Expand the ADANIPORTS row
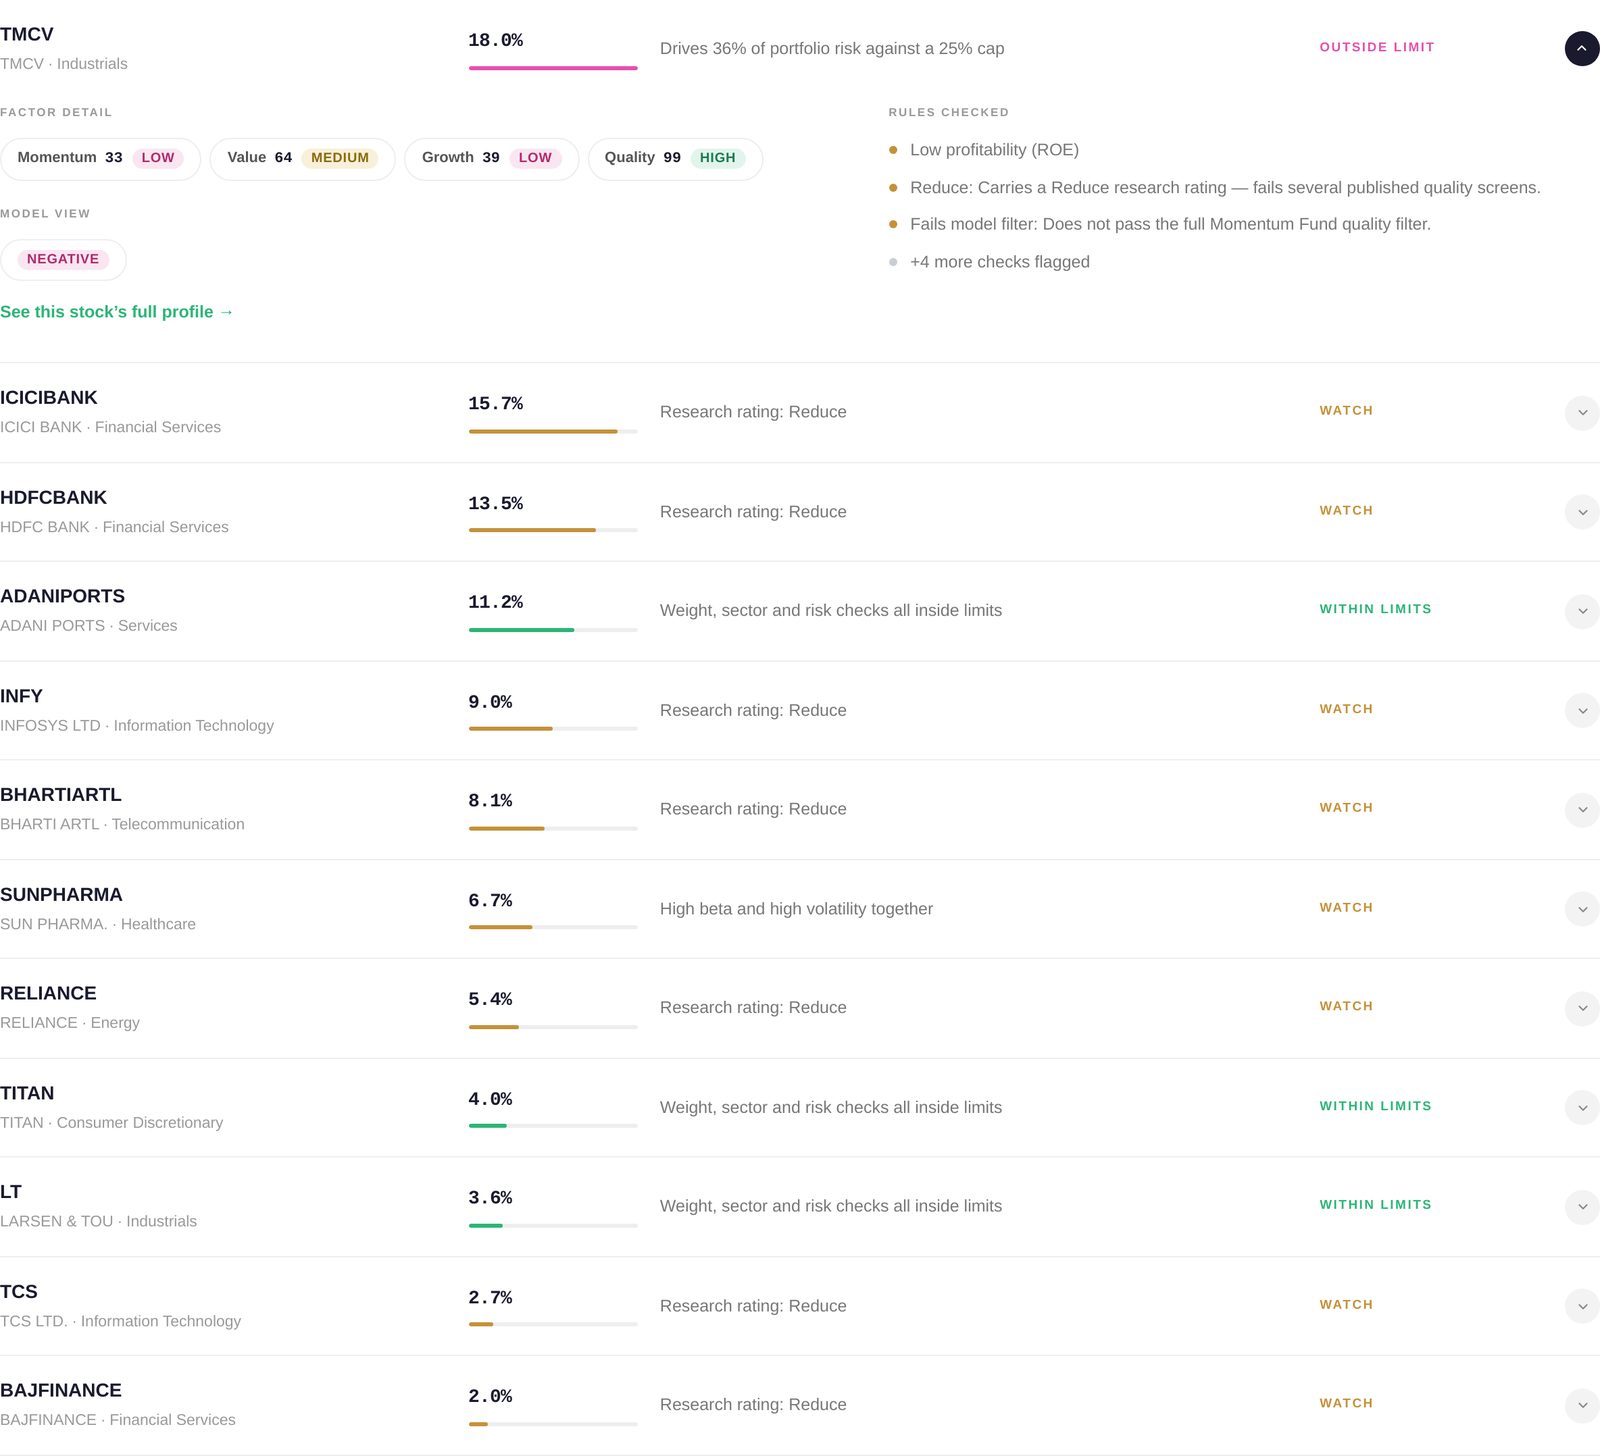Screen dimensions: 1600x1456 click(1581, 611)
